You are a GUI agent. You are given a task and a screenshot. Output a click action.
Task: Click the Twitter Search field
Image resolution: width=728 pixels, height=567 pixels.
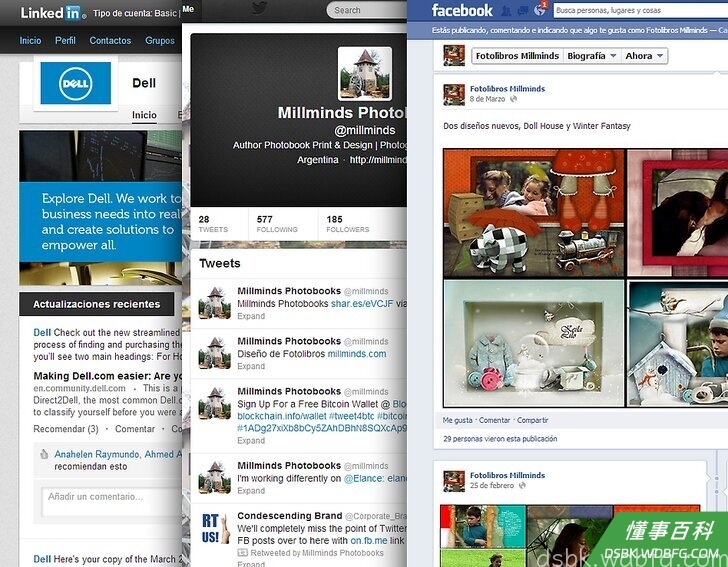click(367, 10)
